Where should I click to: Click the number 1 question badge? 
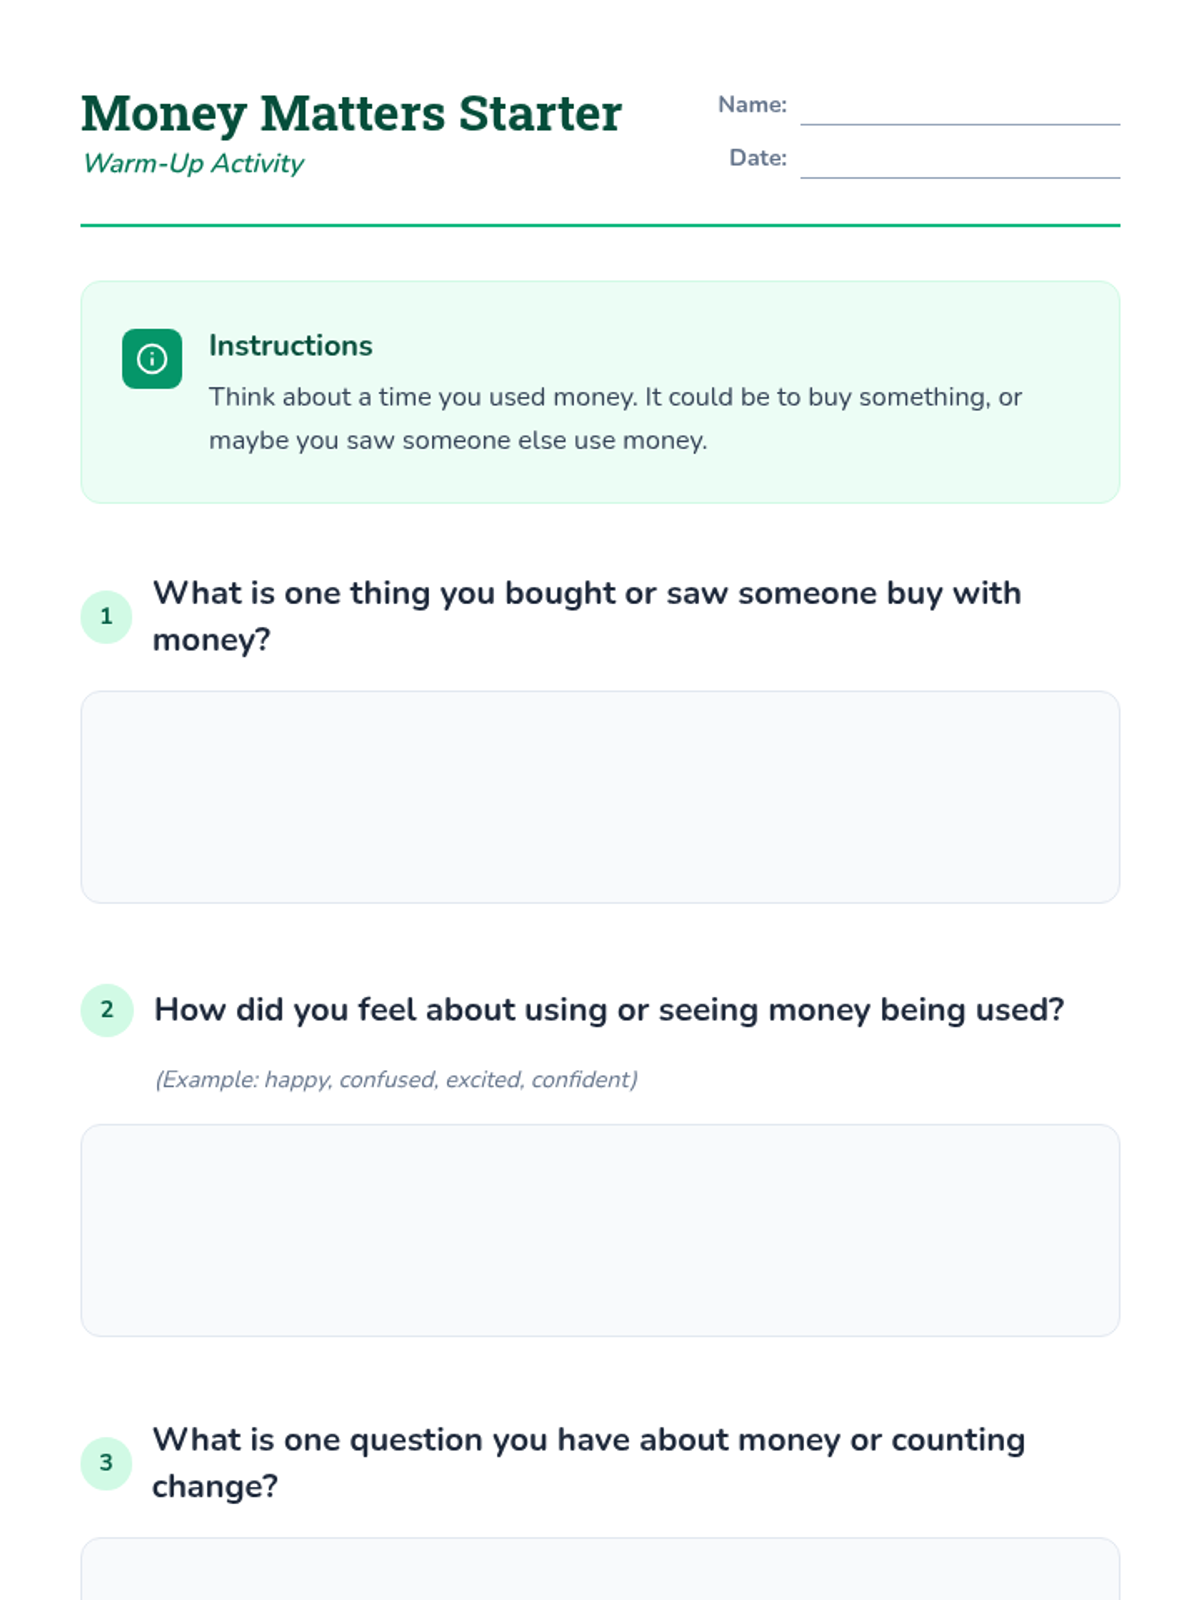[106, 617]
